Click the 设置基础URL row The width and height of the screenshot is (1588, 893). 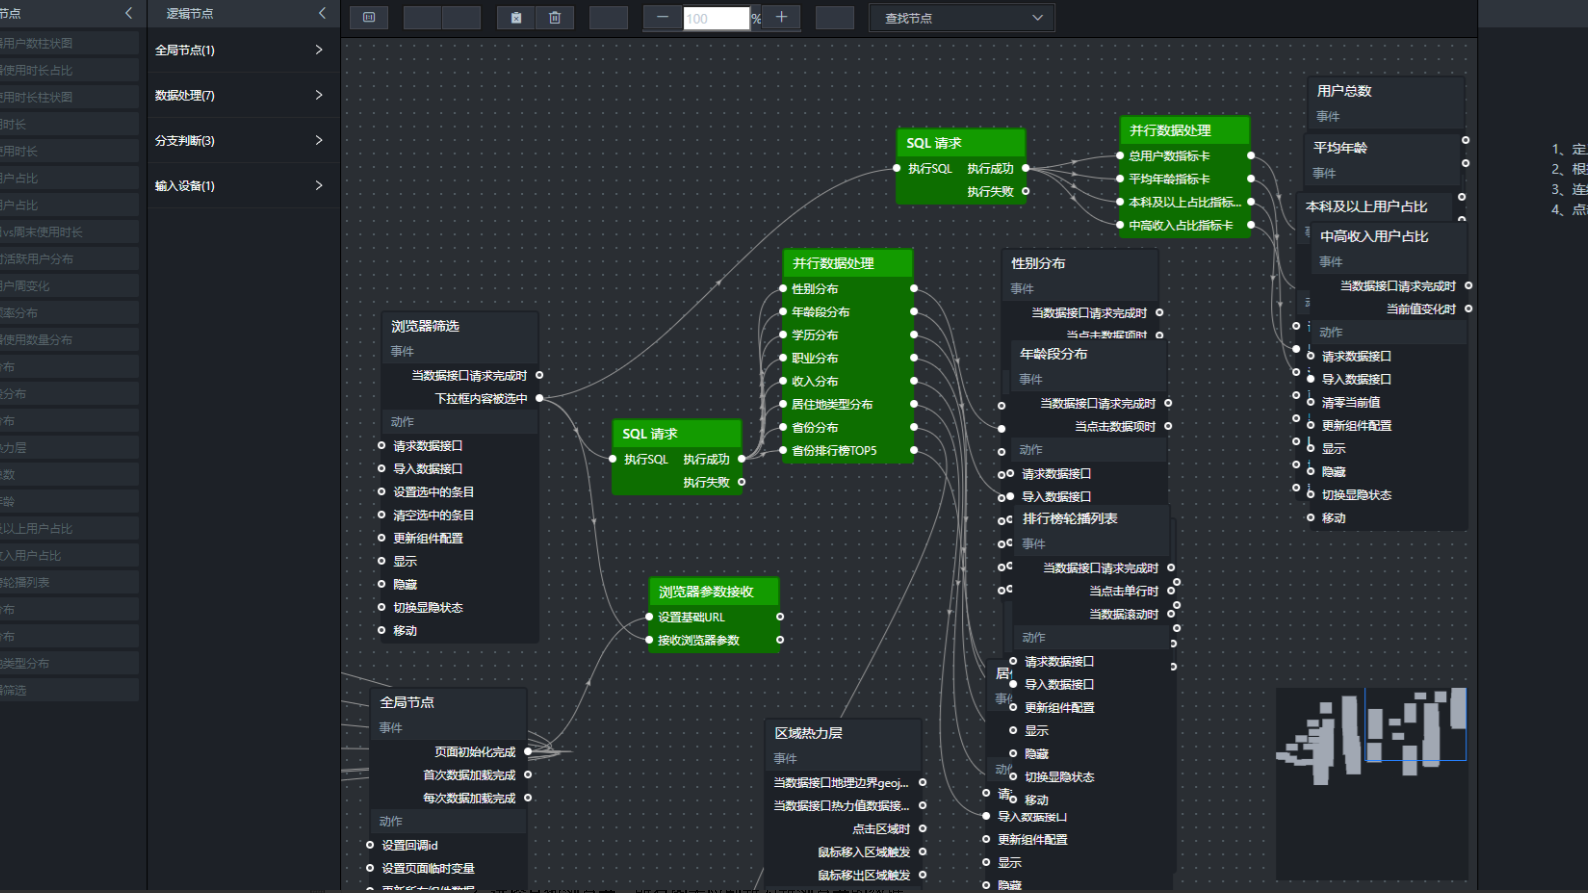713,617
